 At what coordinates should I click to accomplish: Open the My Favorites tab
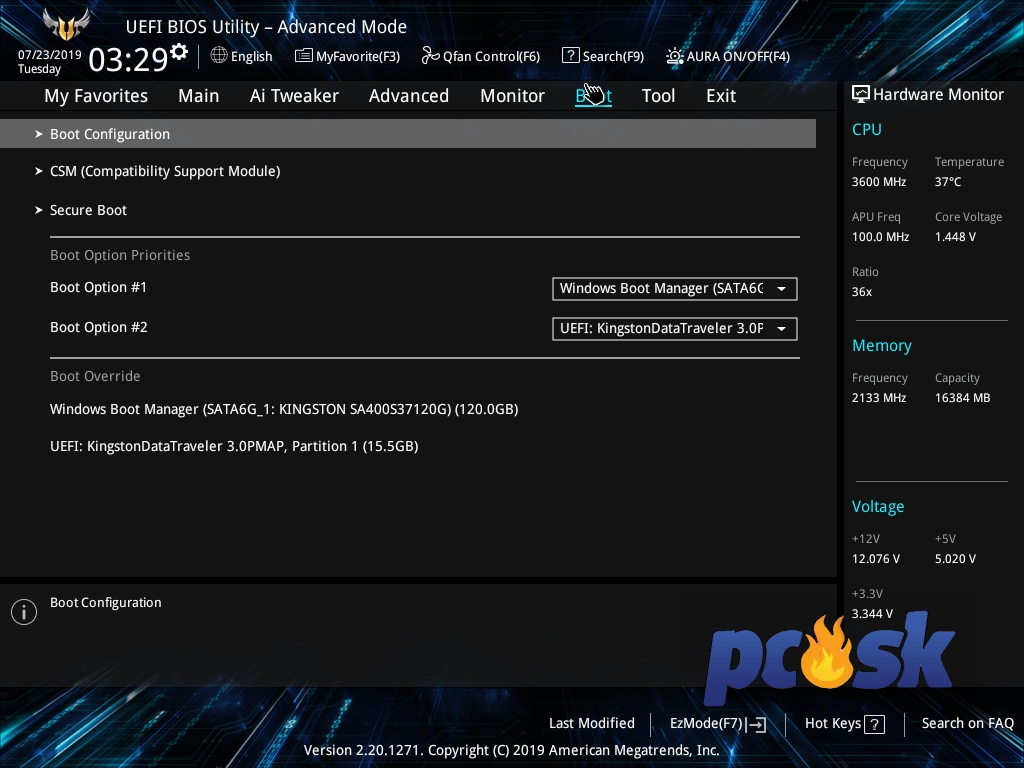pos(96,96)
